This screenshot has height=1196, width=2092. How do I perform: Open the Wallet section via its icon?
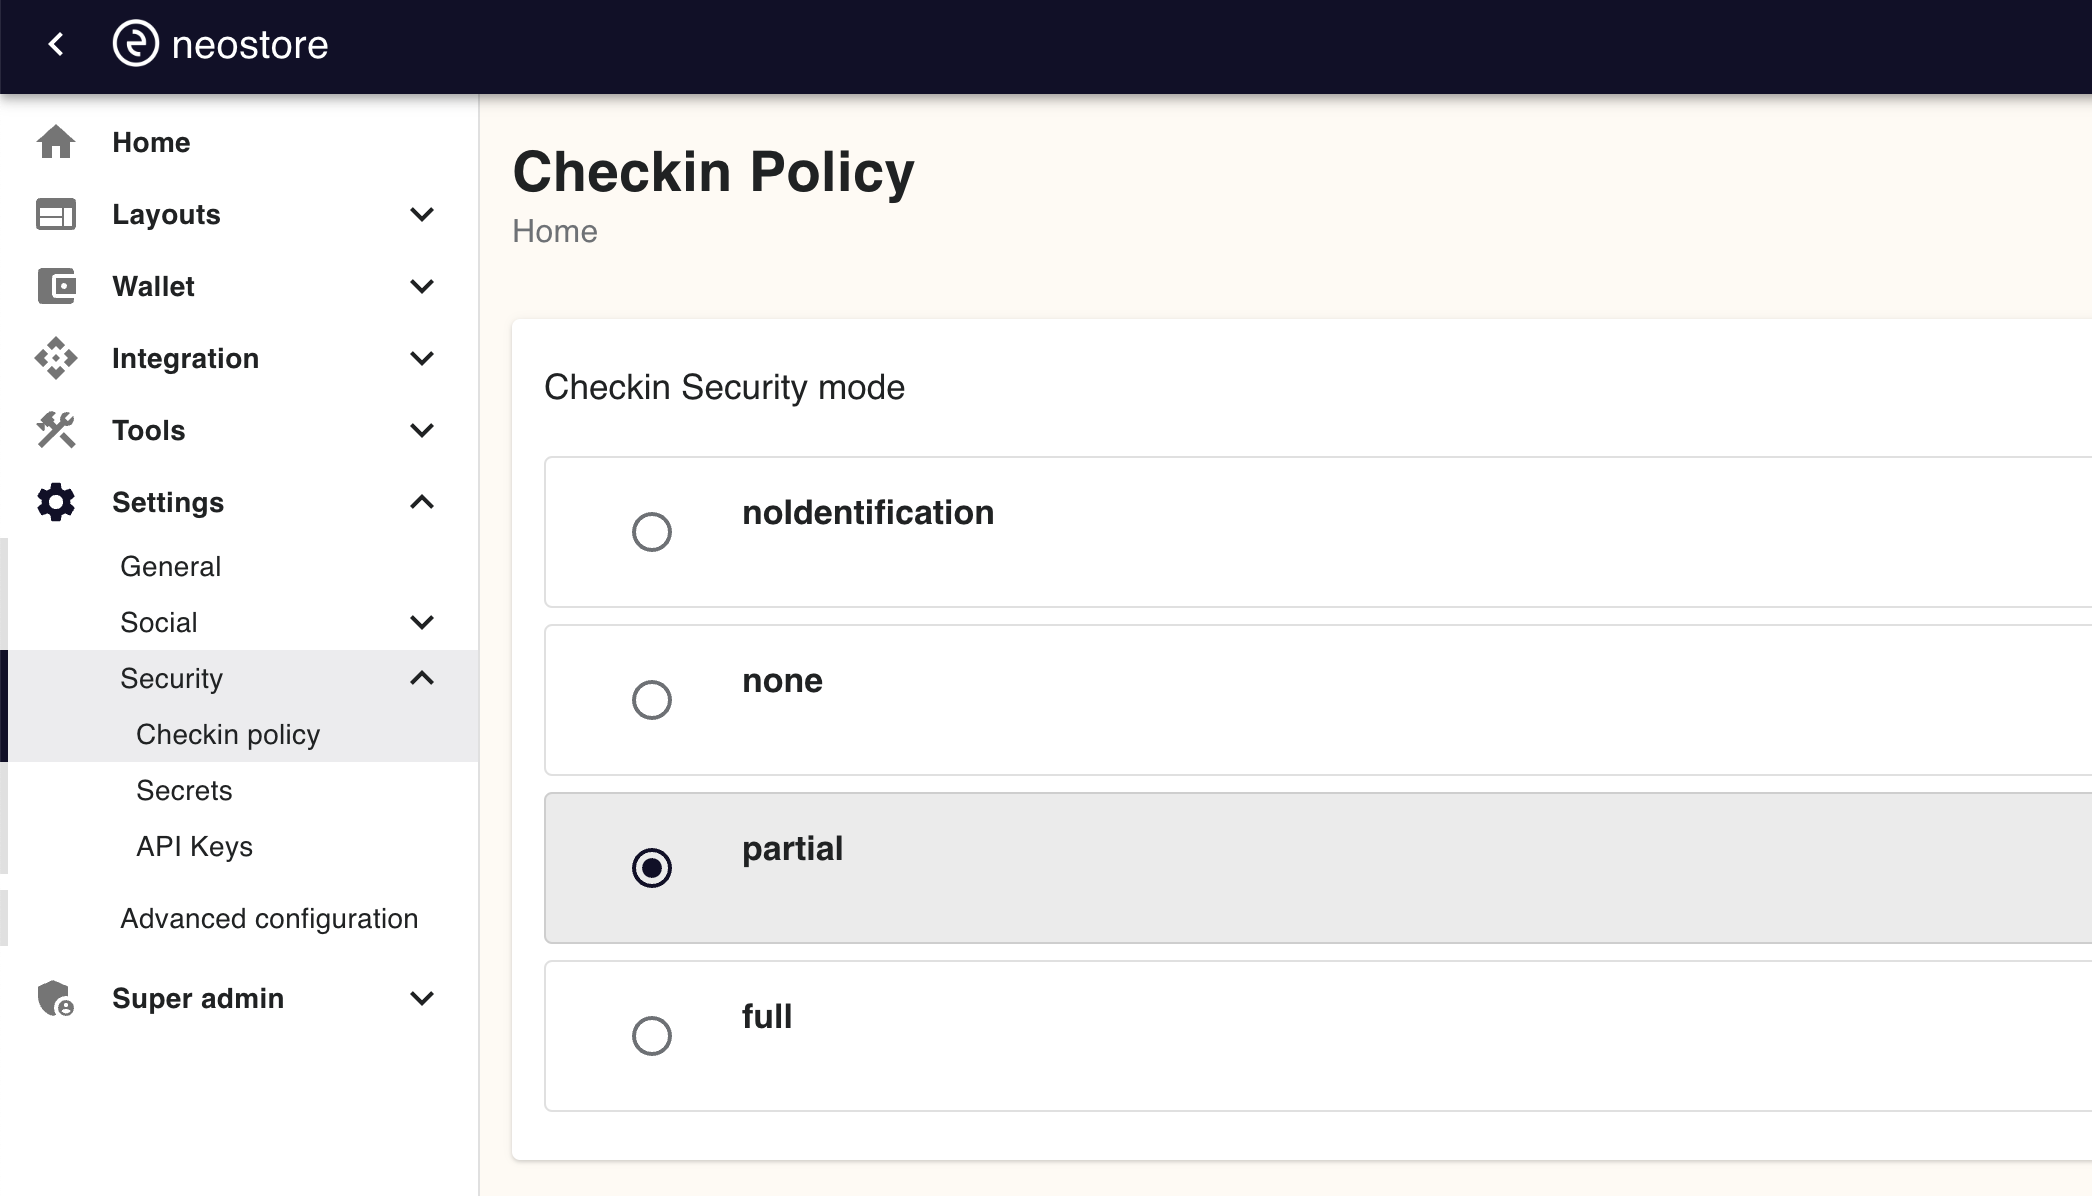click(57, 286)
